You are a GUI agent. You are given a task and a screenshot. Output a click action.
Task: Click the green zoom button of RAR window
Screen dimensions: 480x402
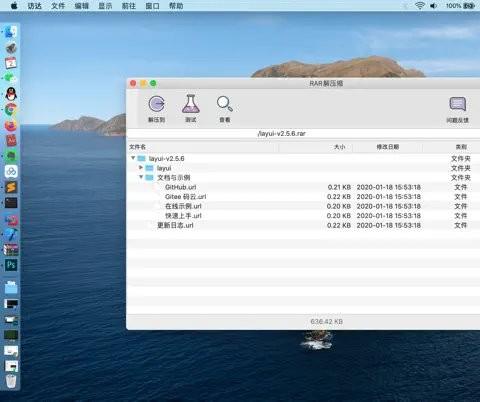(x=153, y=83)
